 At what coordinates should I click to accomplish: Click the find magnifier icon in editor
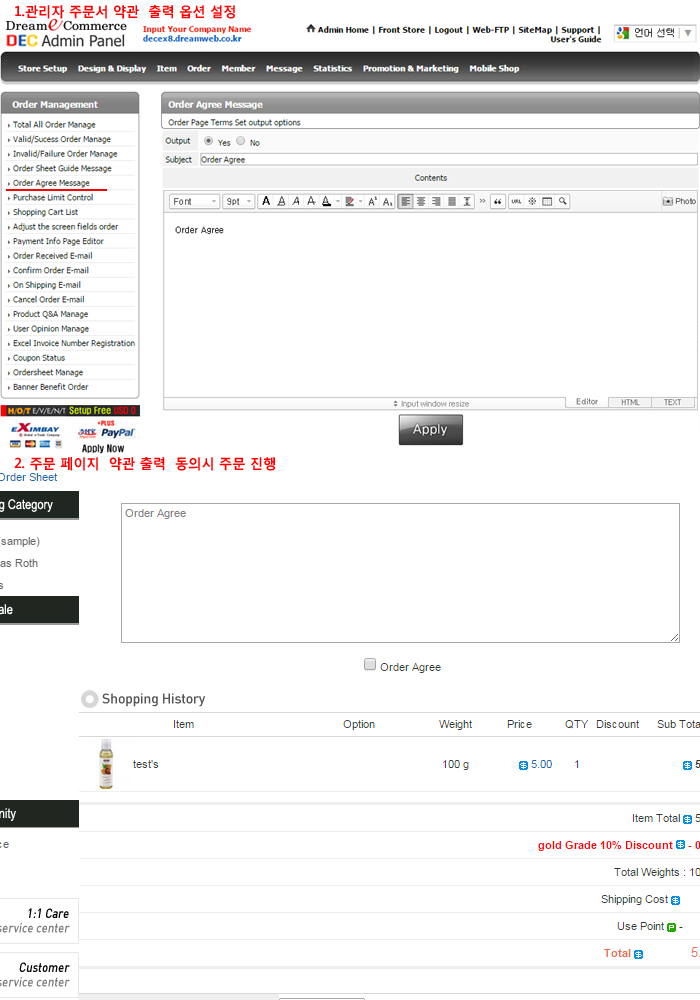click(563, 201)
